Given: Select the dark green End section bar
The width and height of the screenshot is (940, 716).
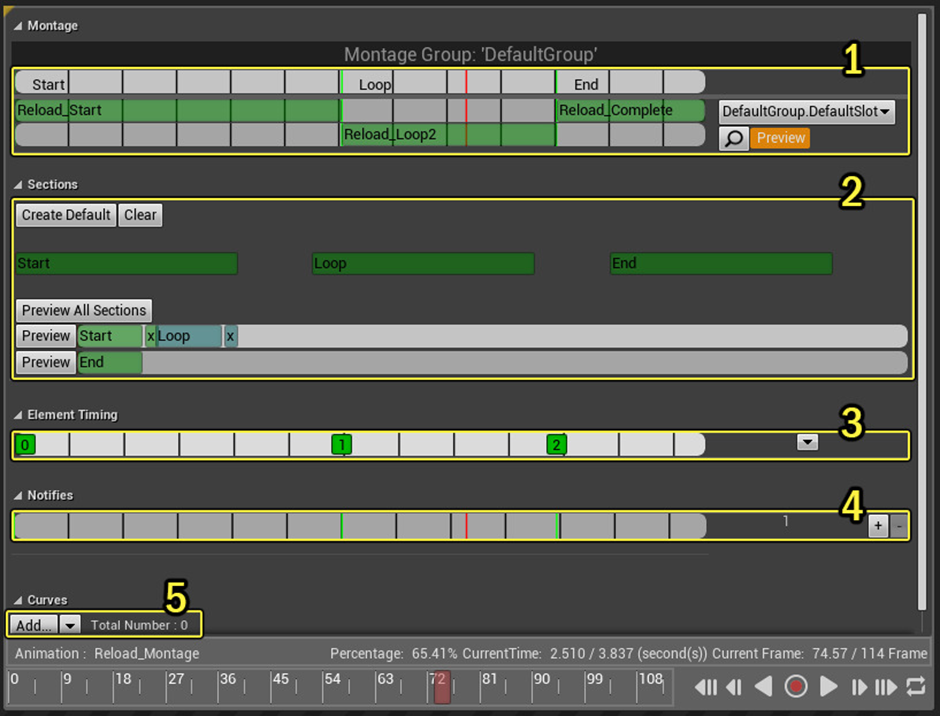Looking at the screenshot, I should click(721, 263).
